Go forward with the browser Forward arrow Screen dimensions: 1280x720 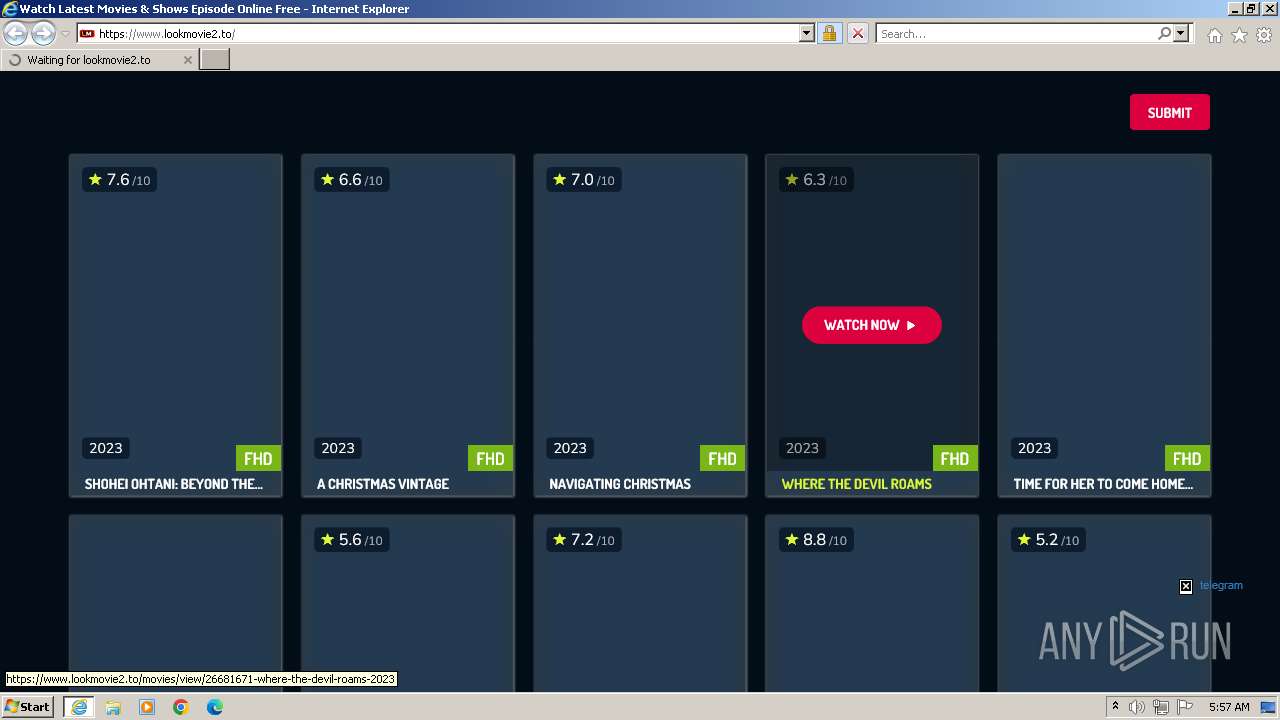click(x=43, y=33)
